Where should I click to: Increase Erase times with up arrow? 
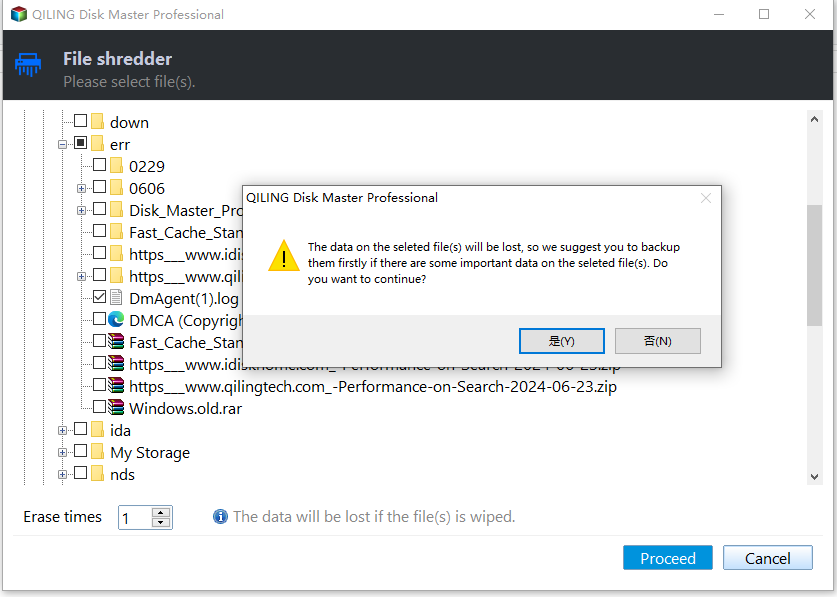161,512
